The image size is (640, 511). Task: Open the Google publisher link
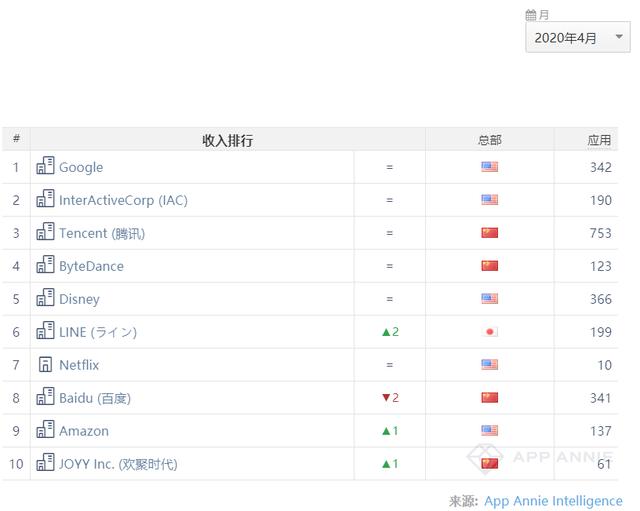tap(81, 167)
